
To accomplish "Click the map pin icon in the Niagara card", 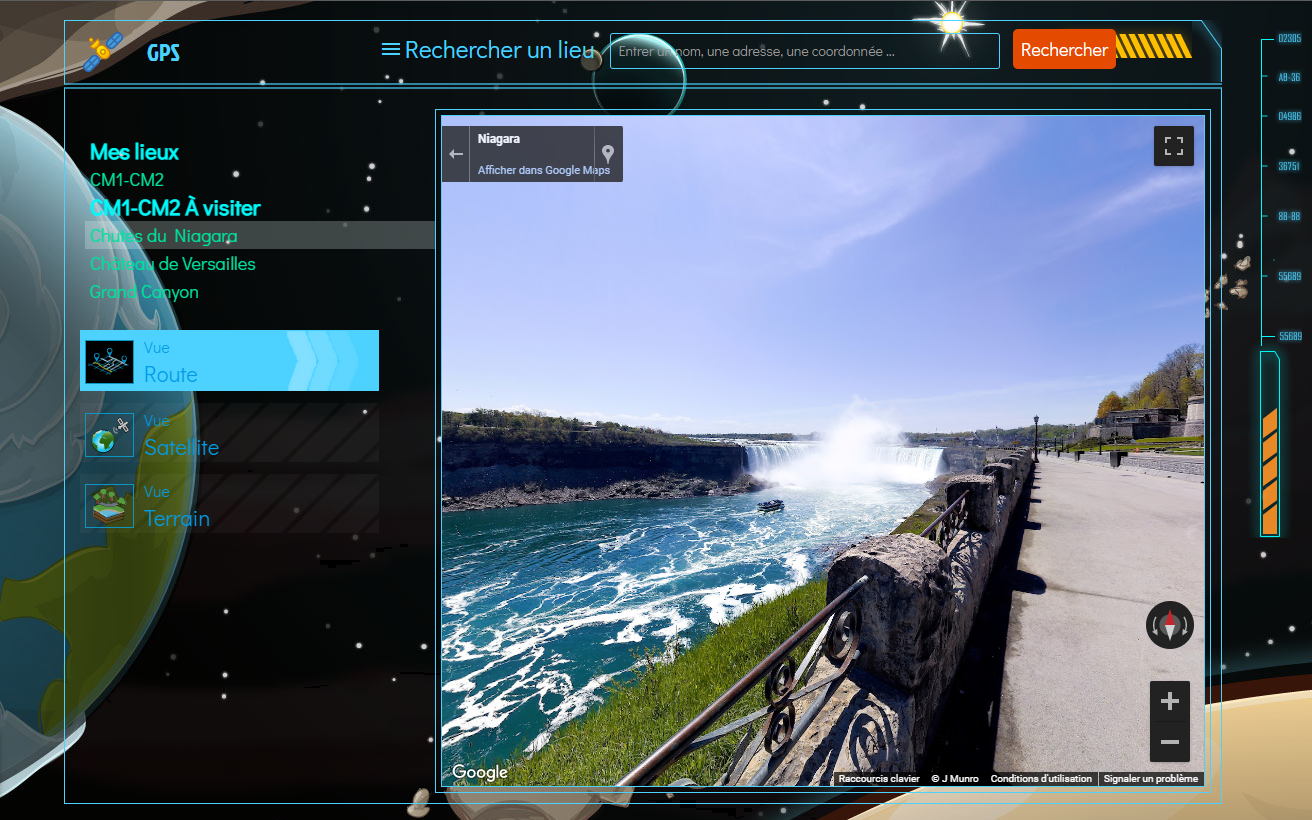I will (607, 154).
